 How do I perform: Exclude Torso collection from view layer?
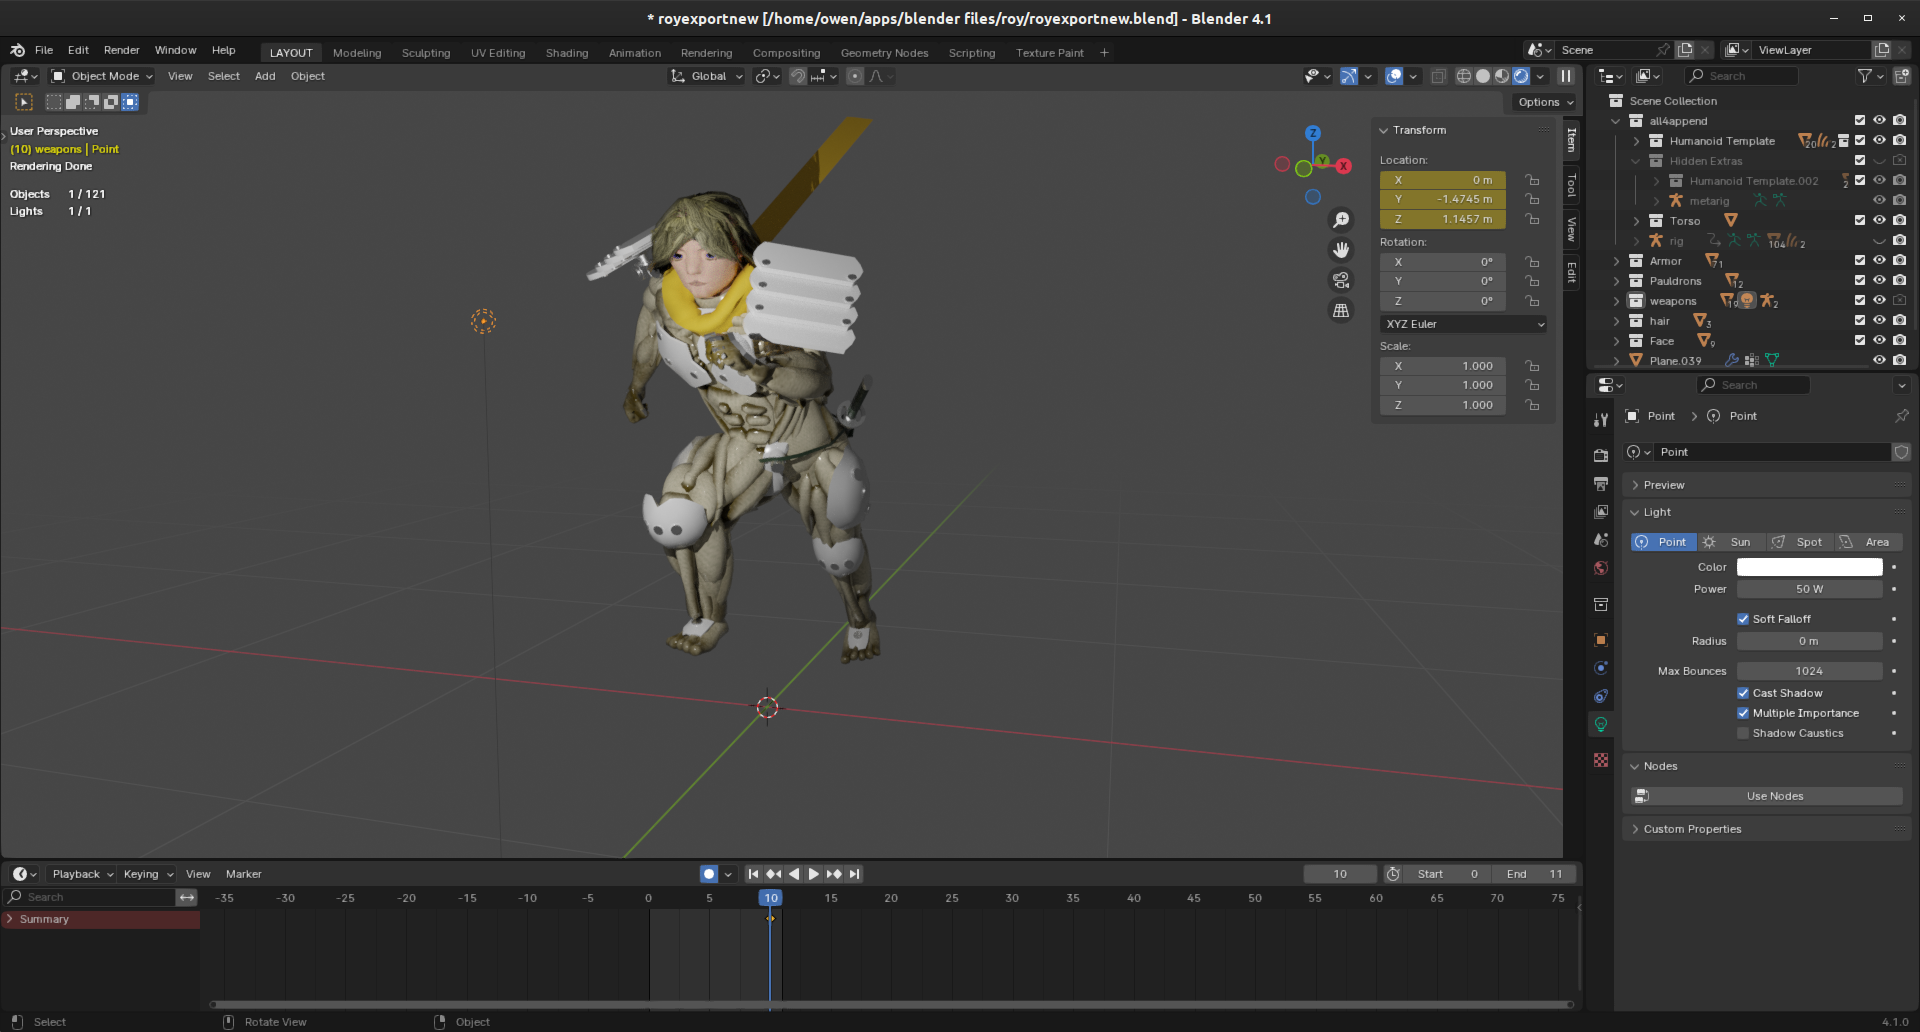point(1860,220)
